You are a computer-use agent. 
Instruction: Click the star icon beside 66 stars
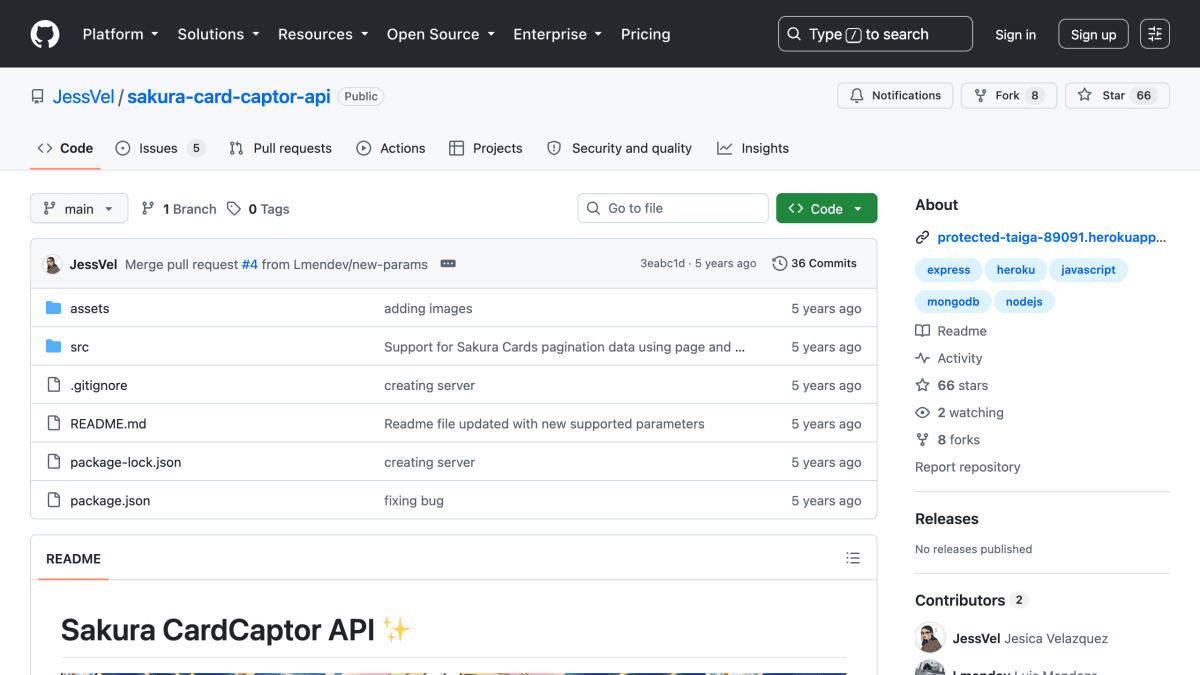[922, 385]
